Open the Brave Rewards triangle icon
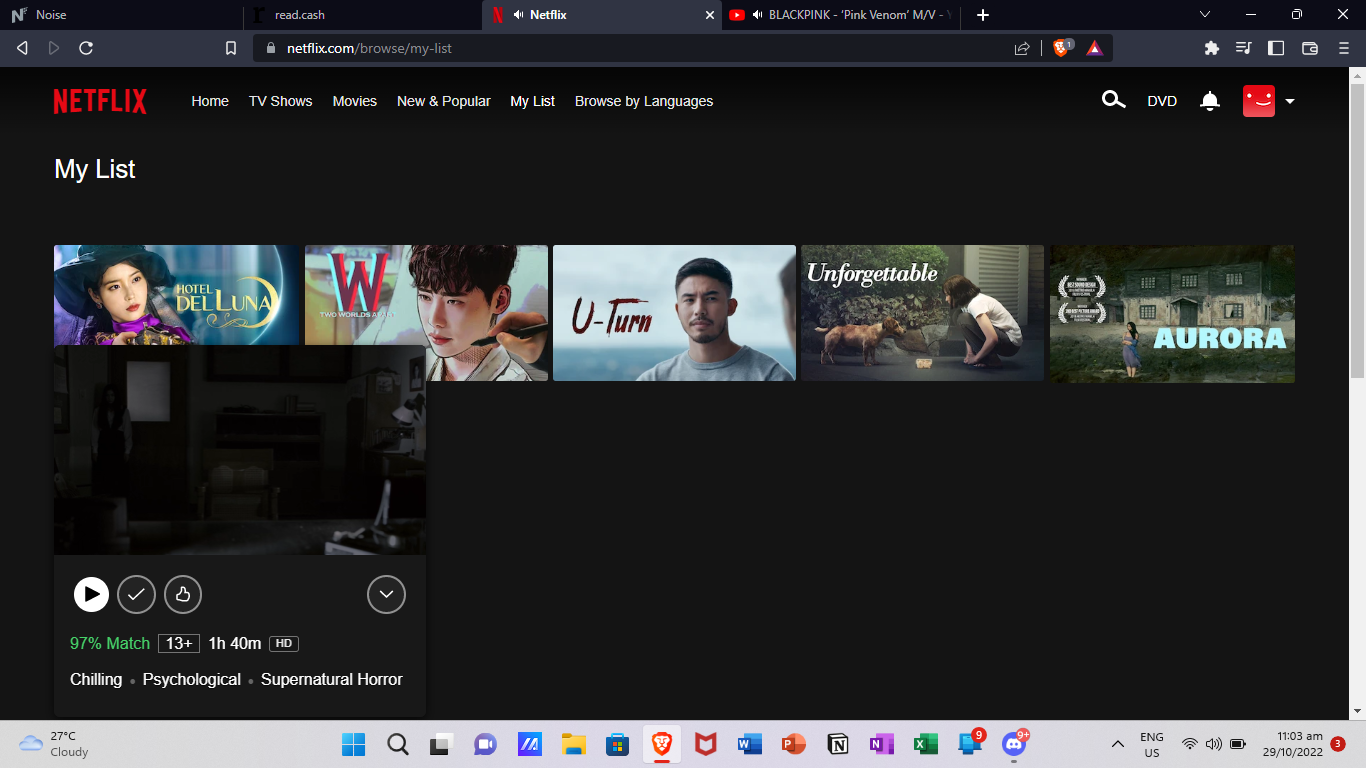The height and width of the screenshot is (768, 1366). (x=1095, y=48)
